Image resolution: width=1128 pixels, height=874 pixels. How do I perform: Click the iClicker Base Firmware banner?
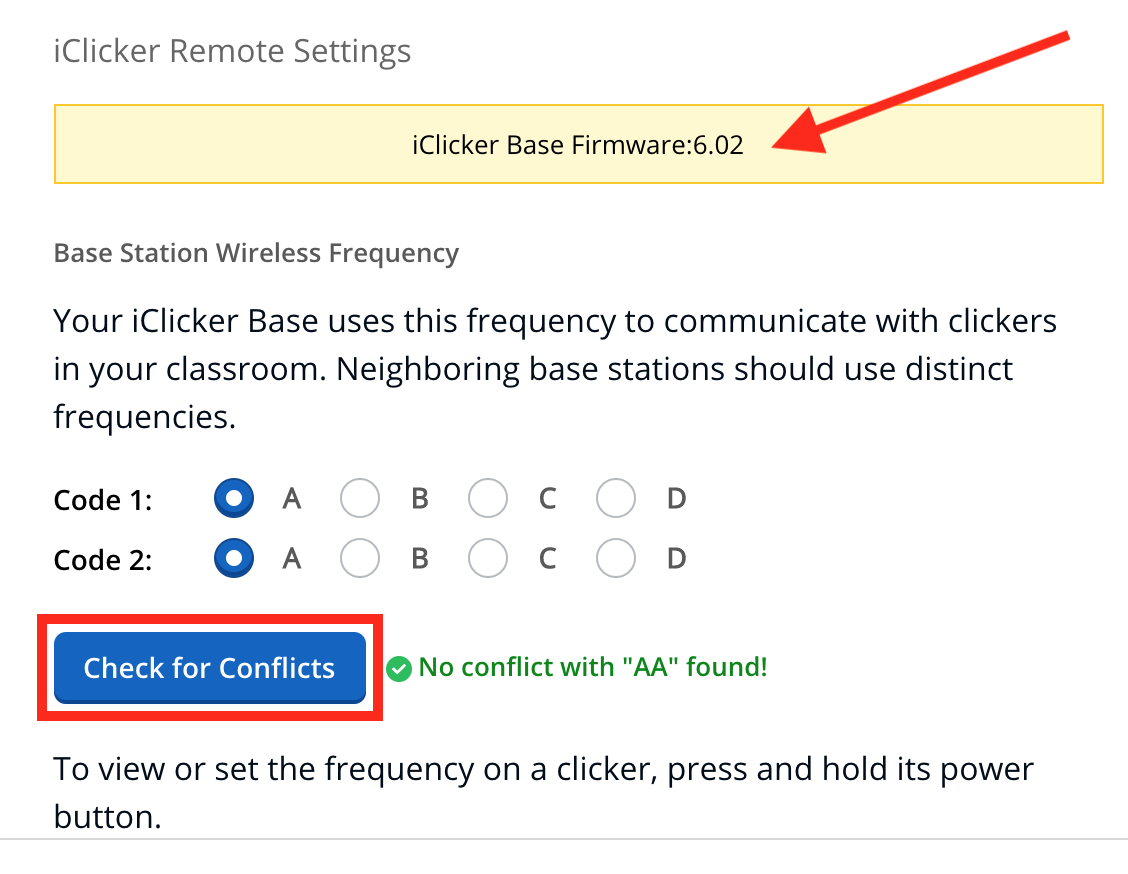point(578,144)
